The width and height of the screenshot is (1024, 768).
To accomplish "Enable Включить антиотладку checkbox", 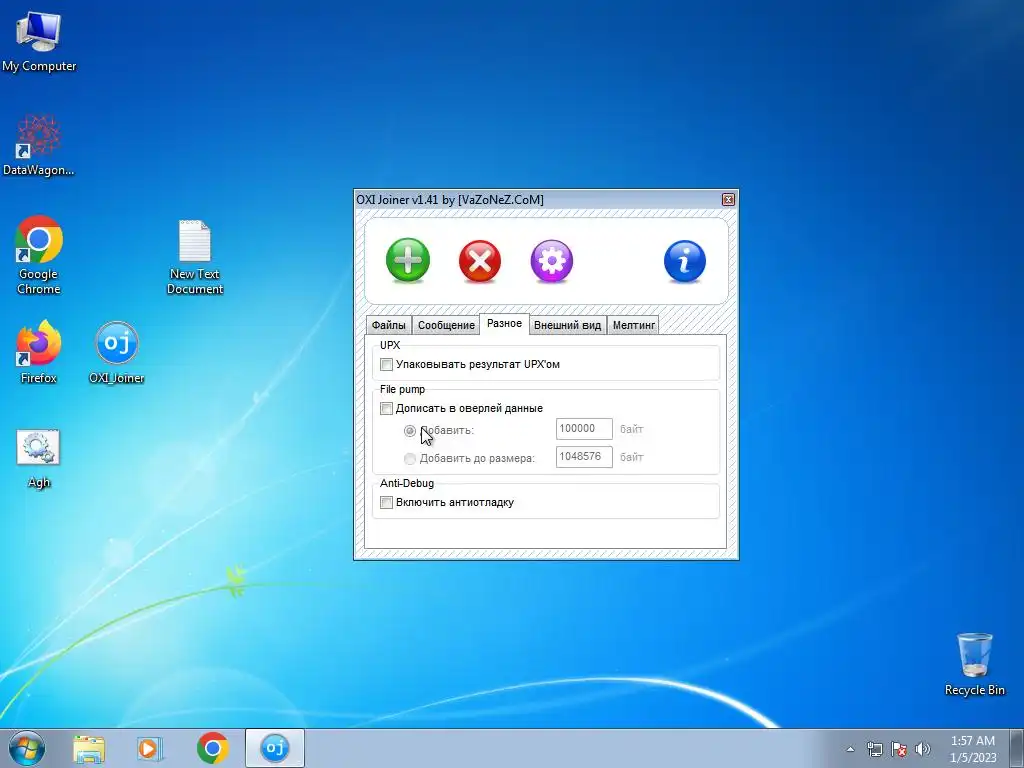I will (387, 502).
